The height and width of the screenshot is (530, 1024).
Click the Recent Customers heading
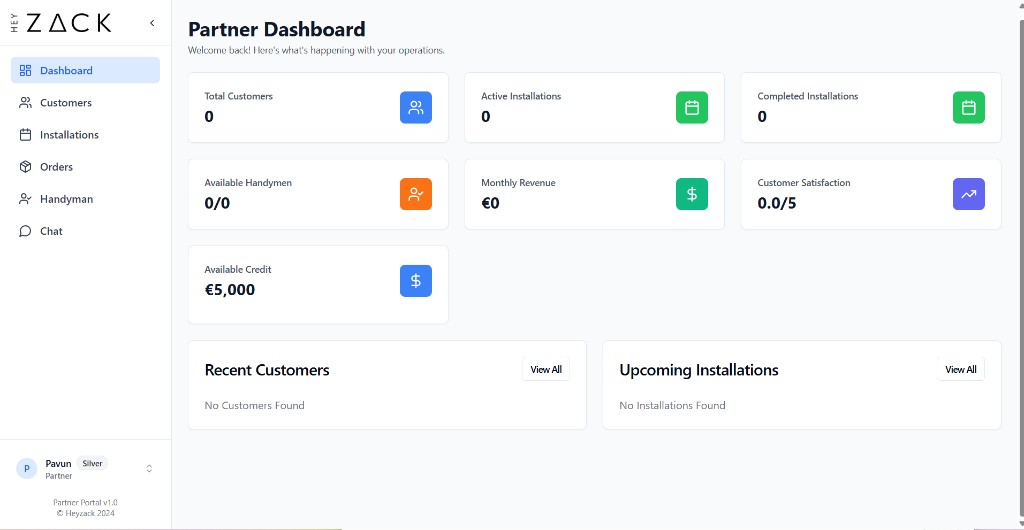tap(267, 370)
